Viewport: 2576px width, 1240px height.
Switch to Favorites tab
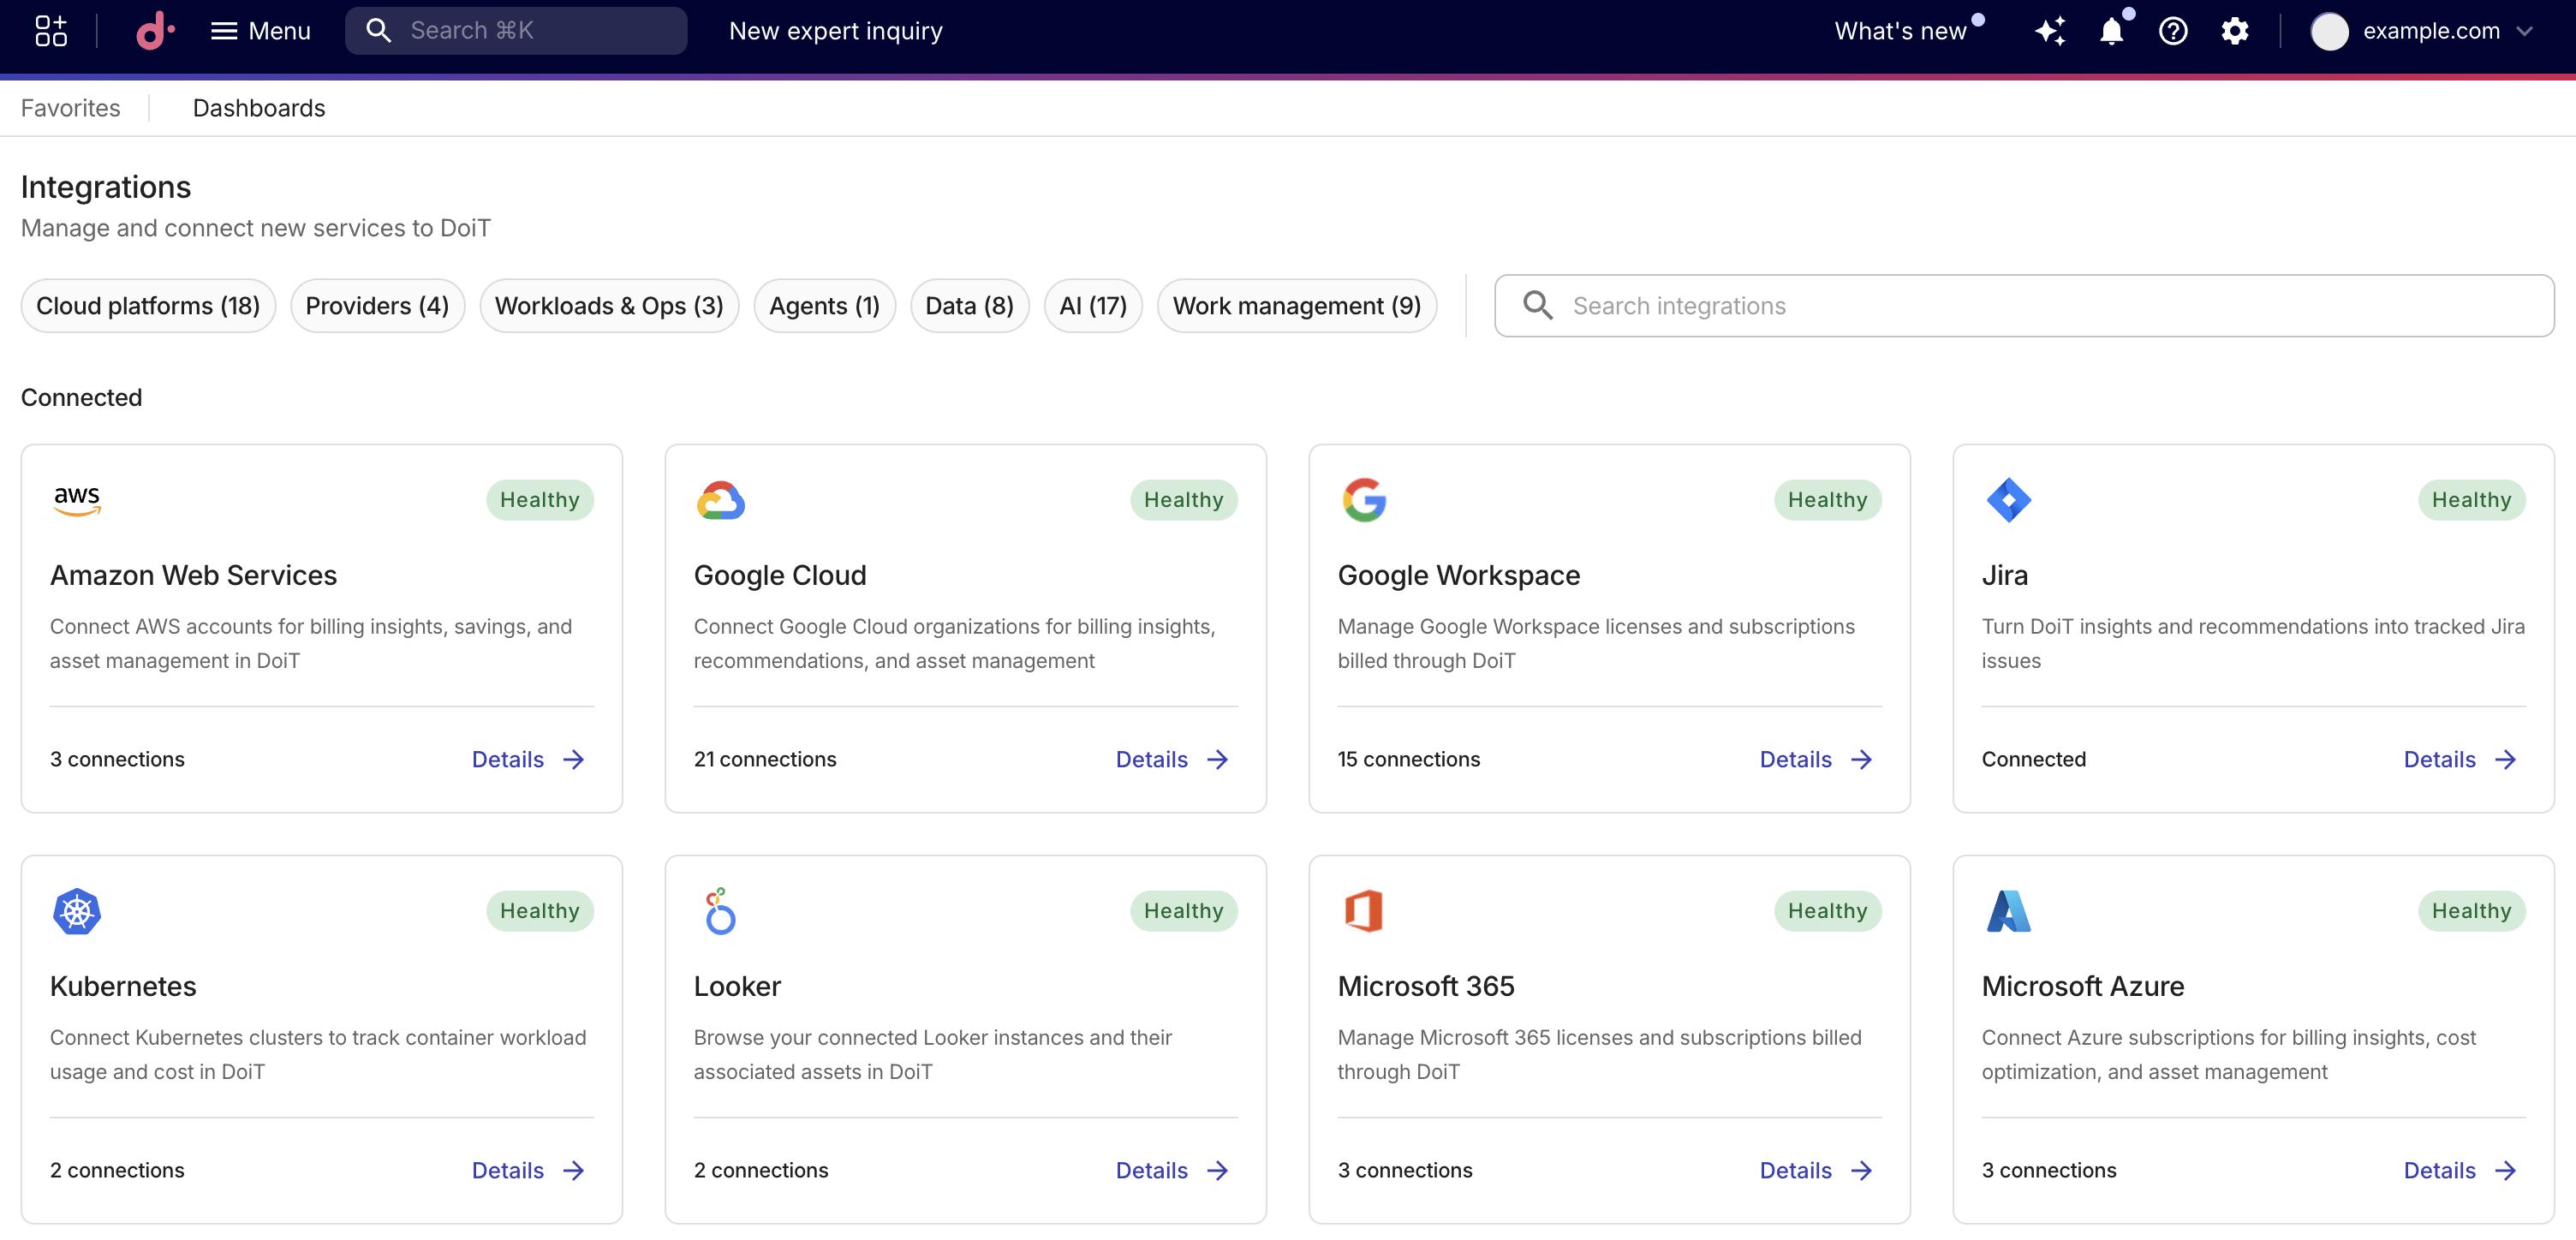70,108
